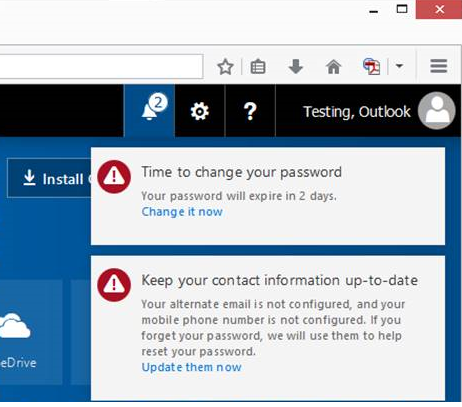462x407 pixels.
Task: Click the user profile avatar picture
Action: [x=436, y=111]
